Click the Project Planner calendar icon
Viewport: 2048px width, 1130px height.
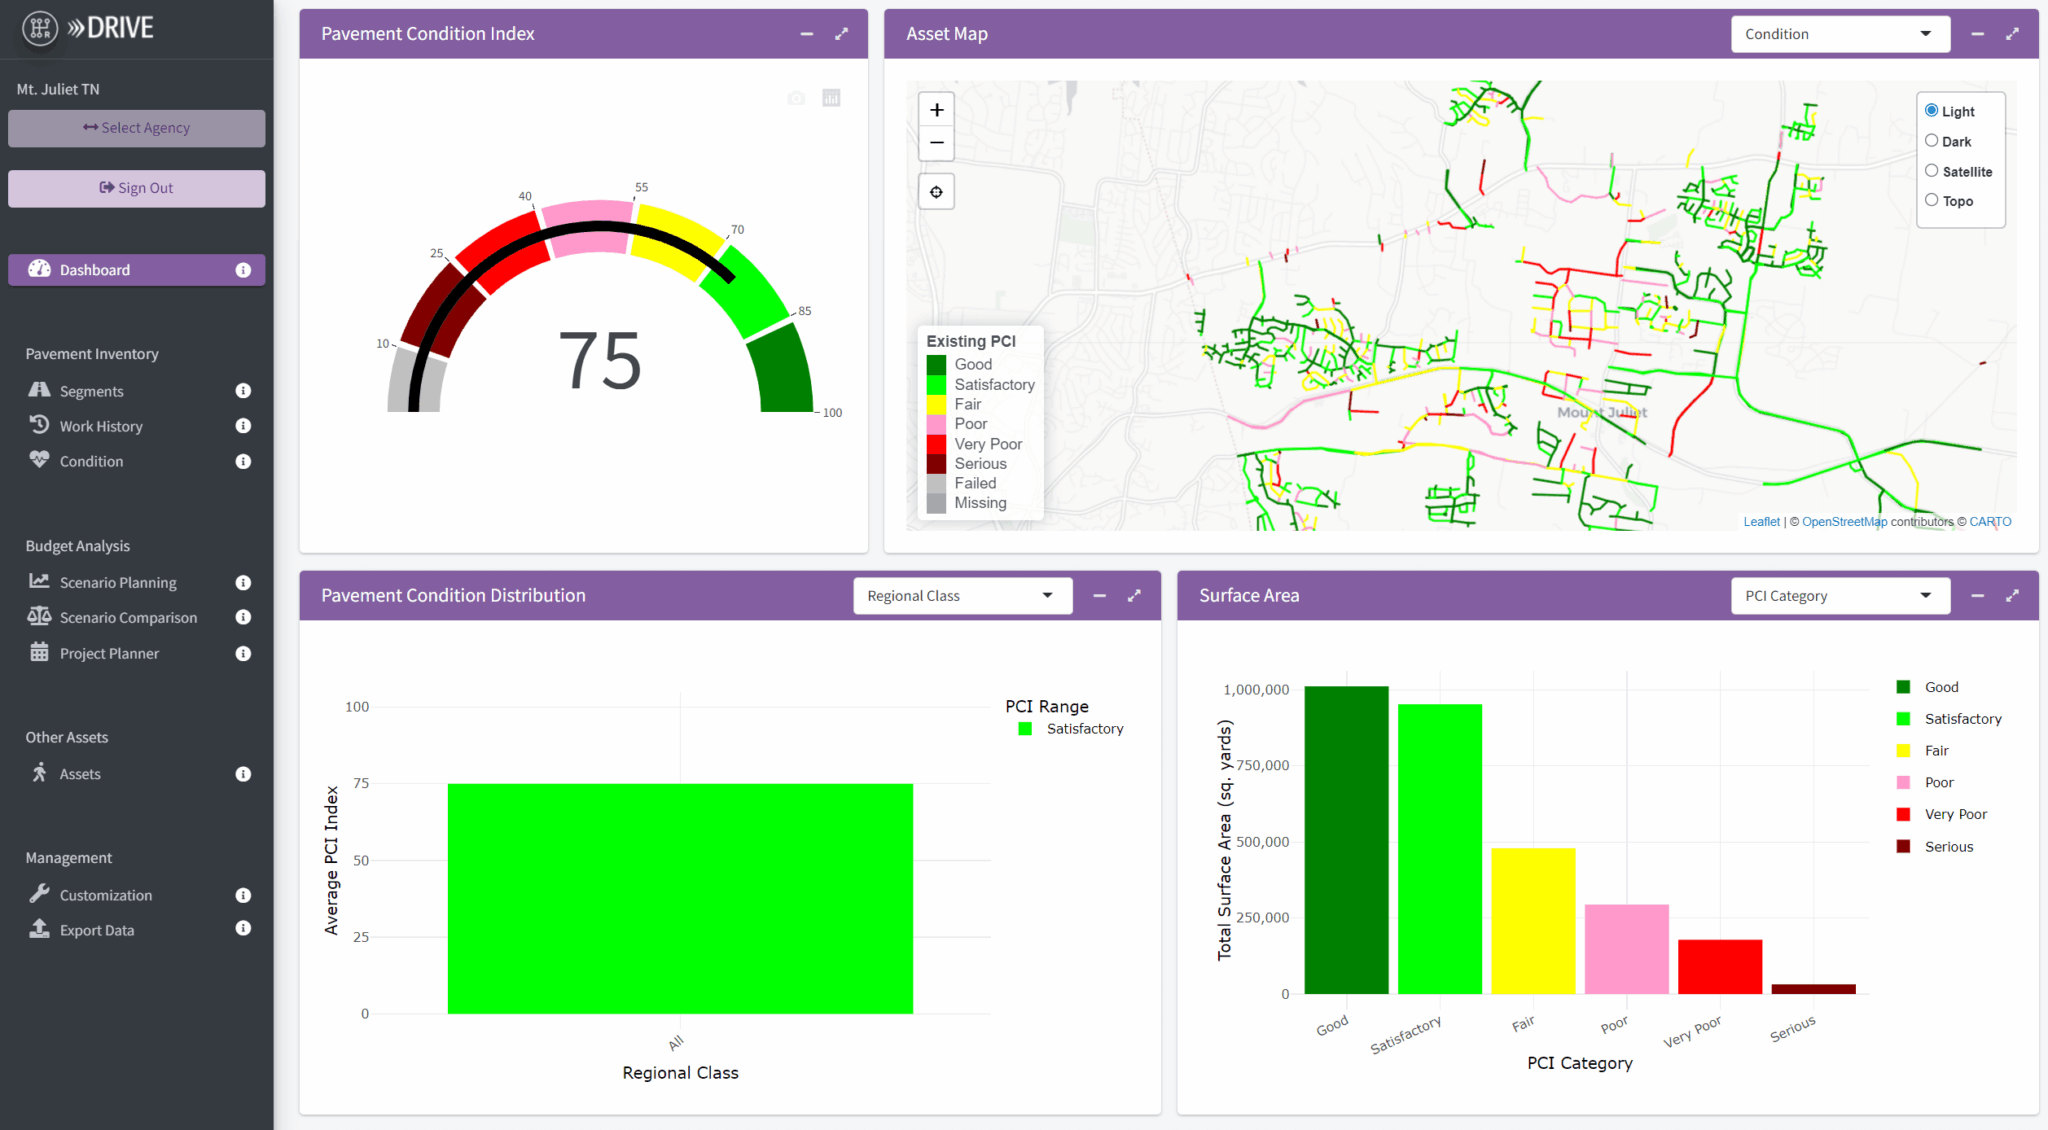(40, 653)
